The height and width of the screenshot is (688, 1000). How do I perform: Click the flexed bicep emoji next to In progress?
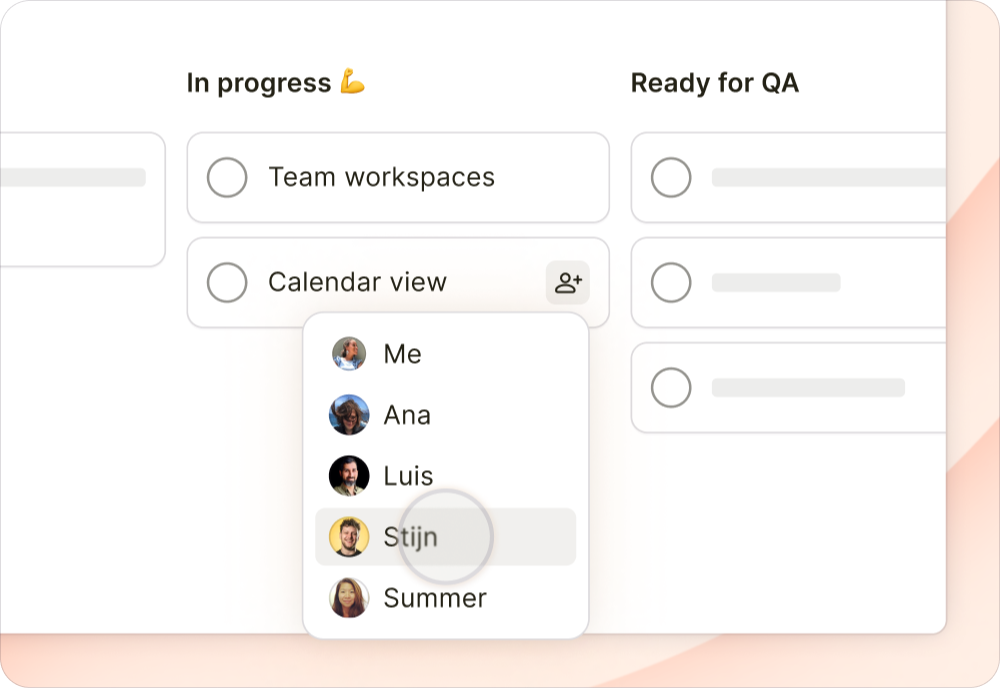(x=349, y=82)
